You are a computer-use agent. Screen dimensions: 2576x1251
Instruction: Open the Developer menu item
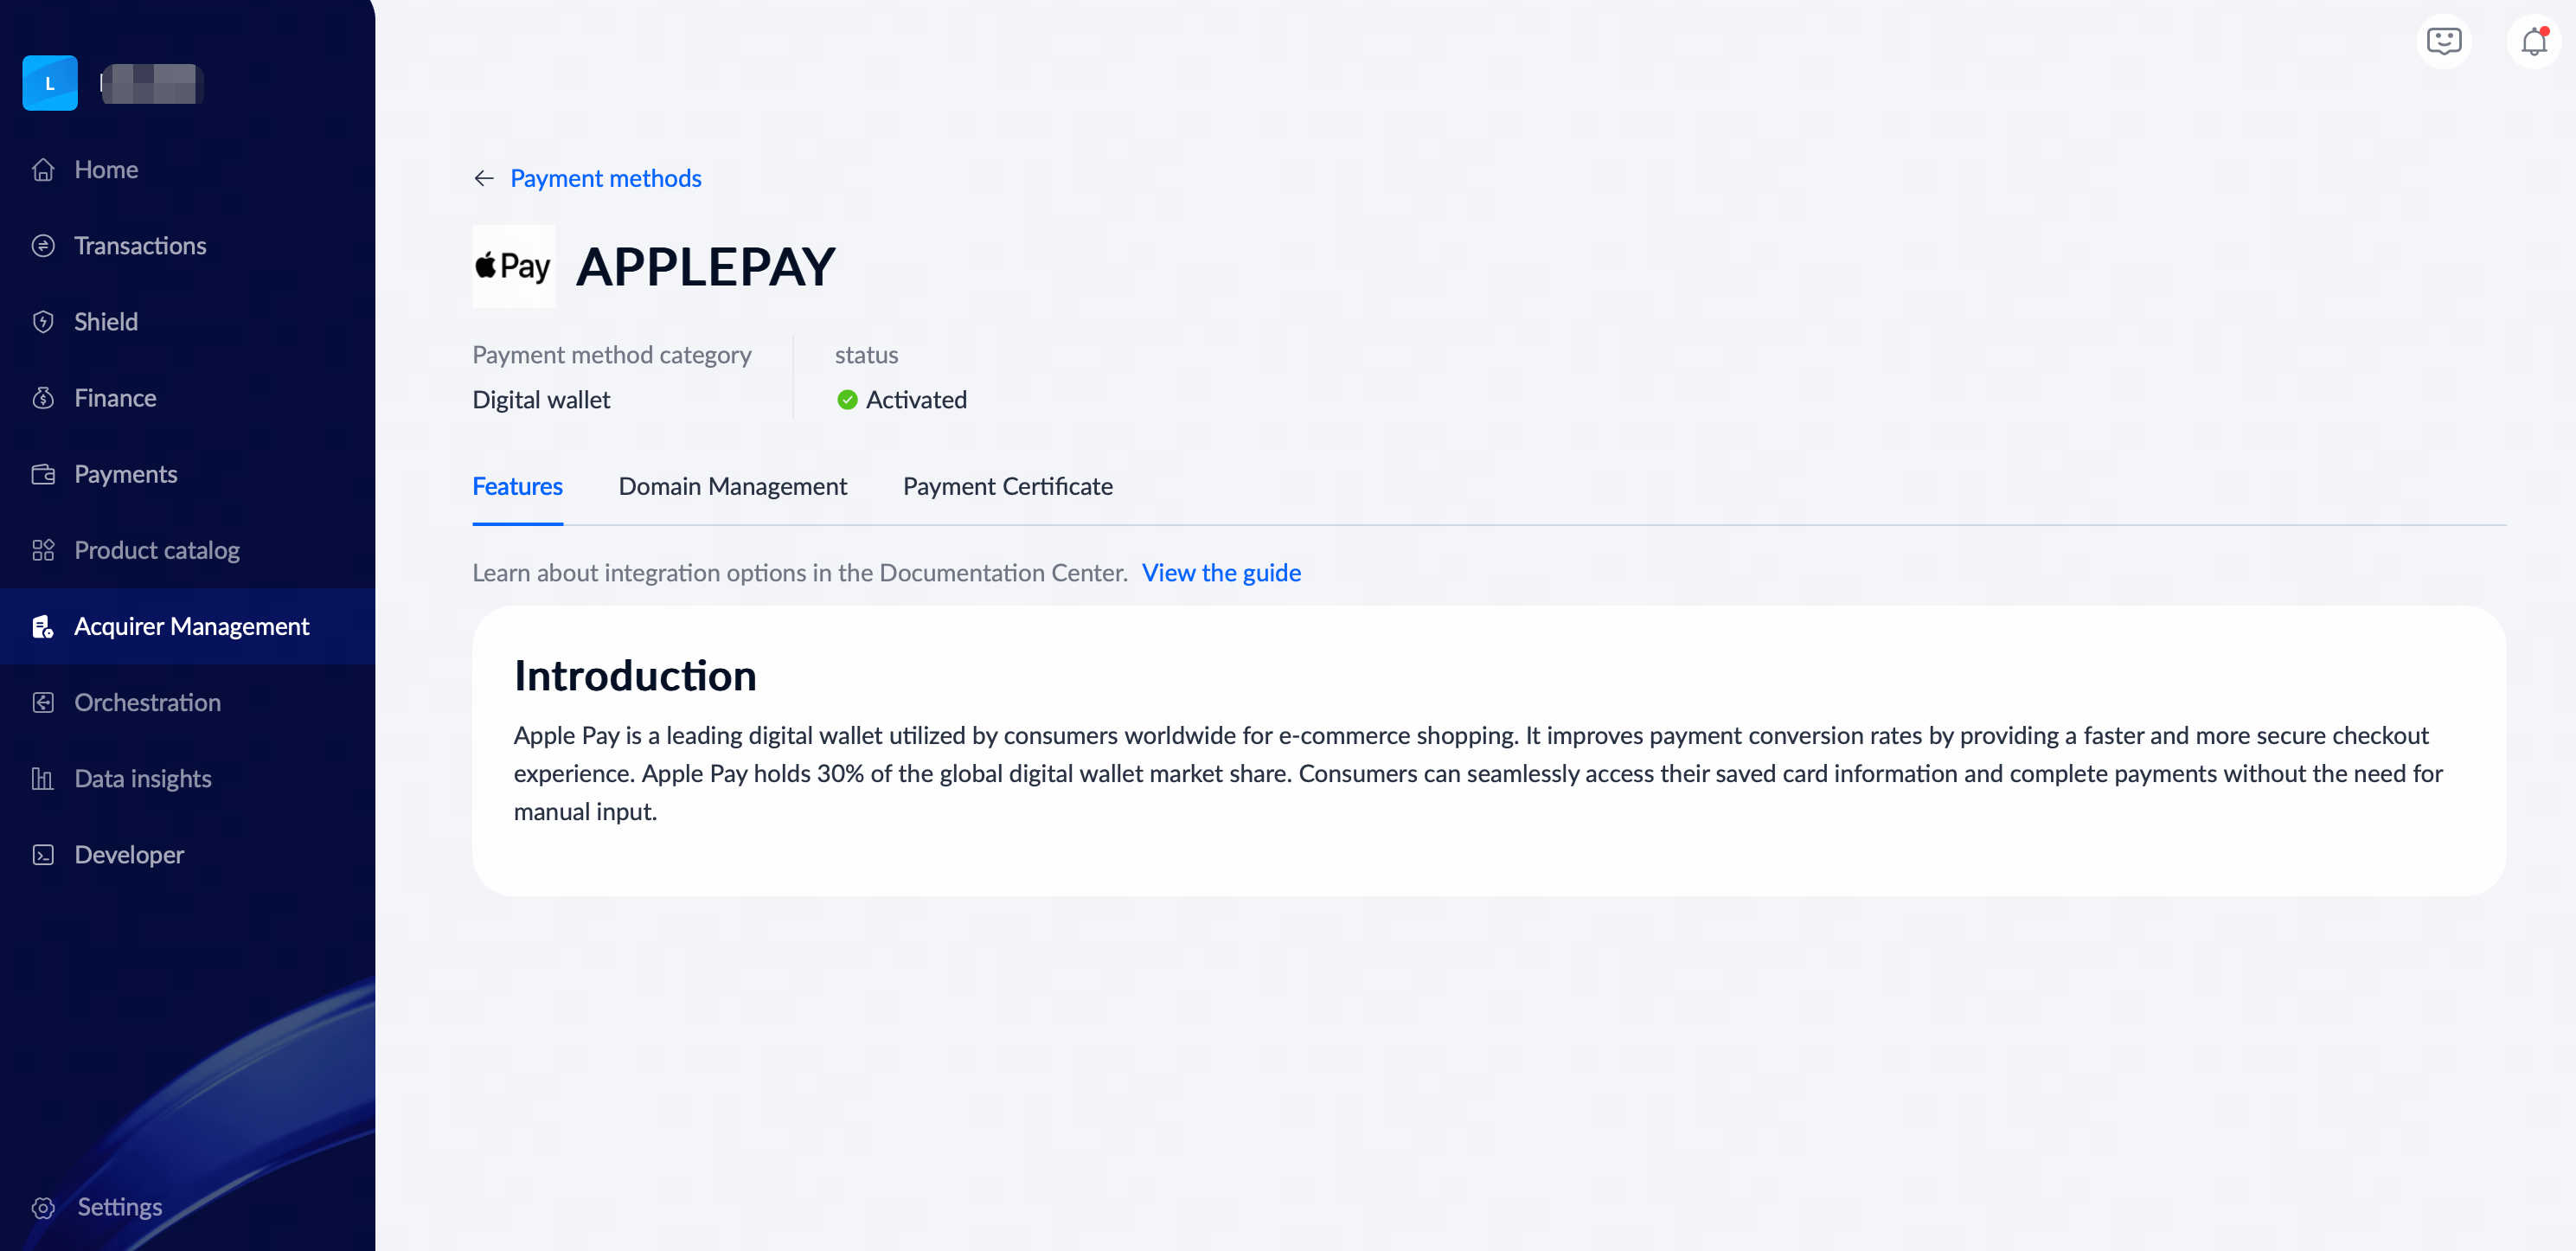[129, 855]
